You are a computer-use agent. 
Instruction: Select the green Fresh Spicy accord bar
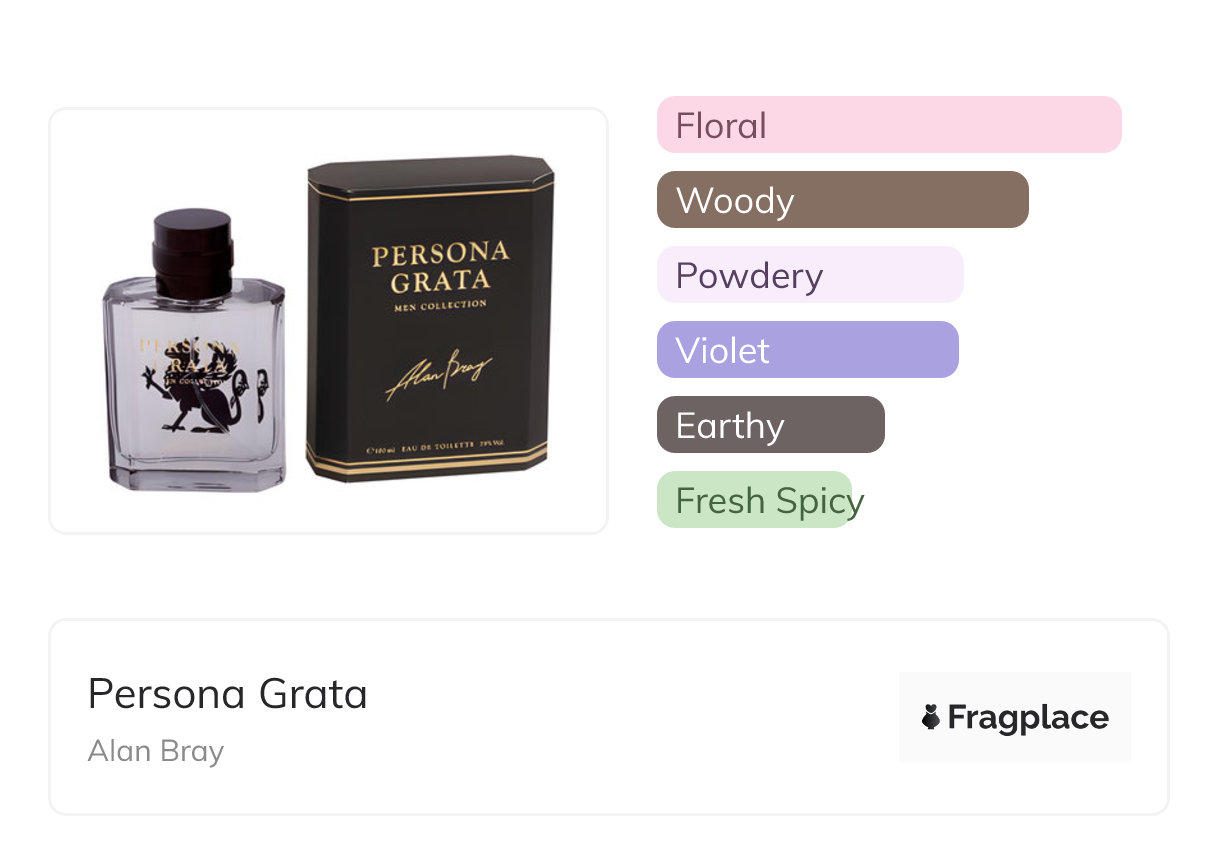coord(754,500)
